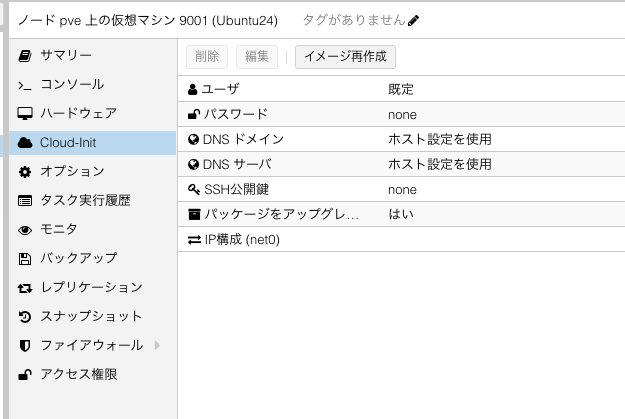Click ホスト設定を使用 value for DNS ドメイン

(x=440, y=139)
